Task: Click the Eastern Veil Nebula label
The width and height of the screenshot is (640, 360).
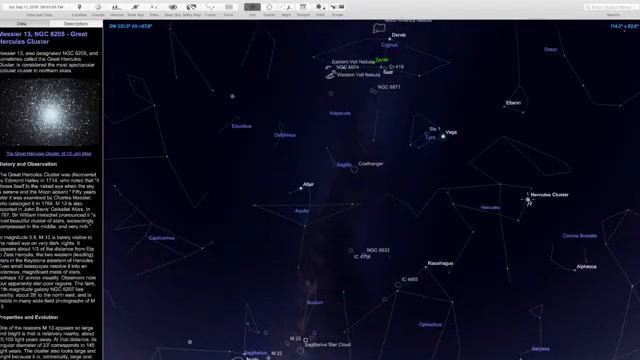Action: tap(353, 62)
